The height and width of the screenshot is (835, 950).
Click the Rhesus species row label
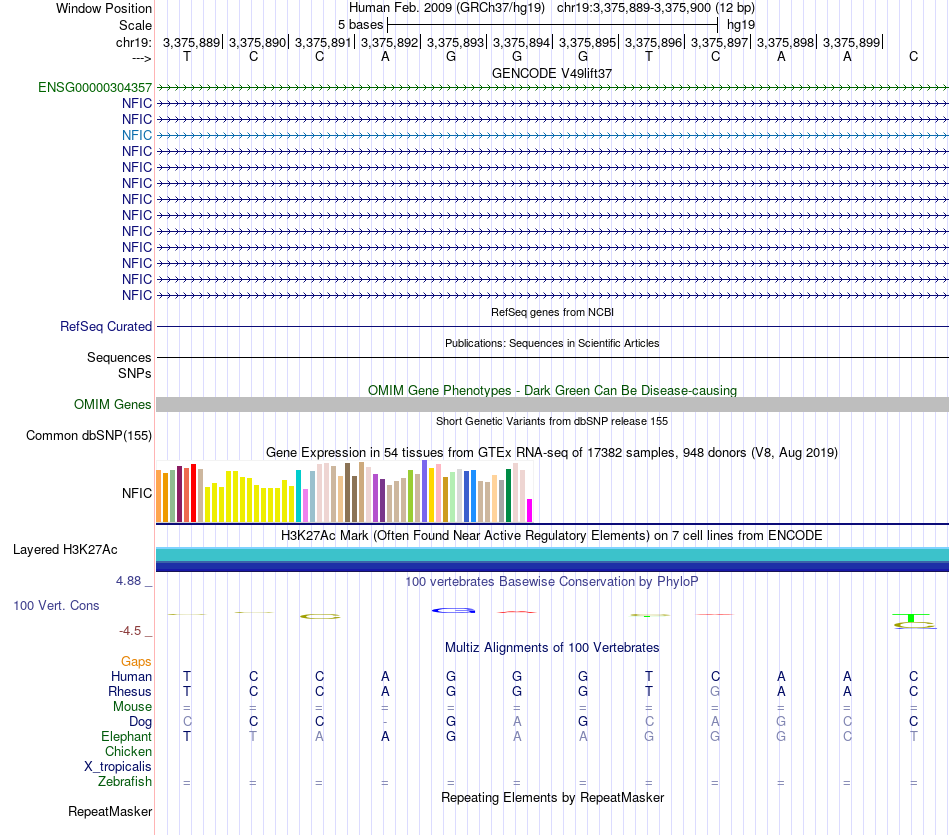[130, 691]
